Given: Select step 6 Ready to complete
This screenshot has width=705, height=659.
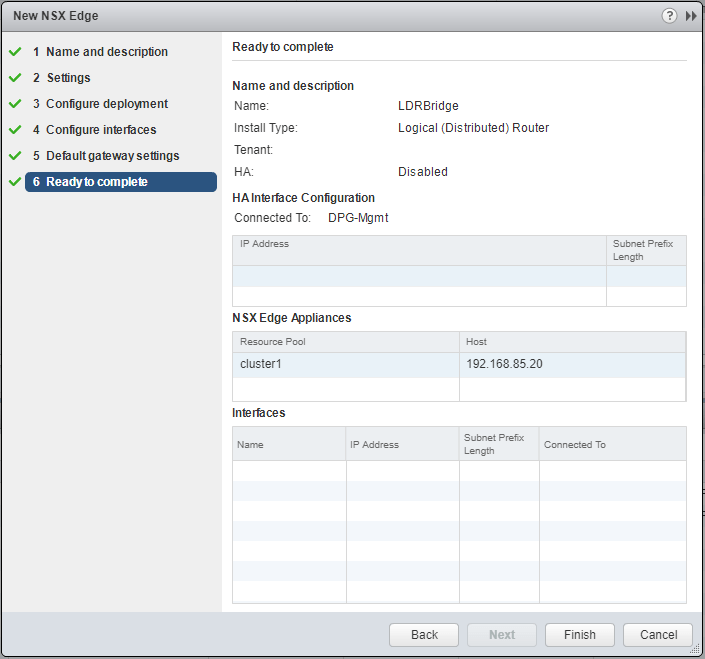Looking at the screenshot, I should click(x=96, y=182).
